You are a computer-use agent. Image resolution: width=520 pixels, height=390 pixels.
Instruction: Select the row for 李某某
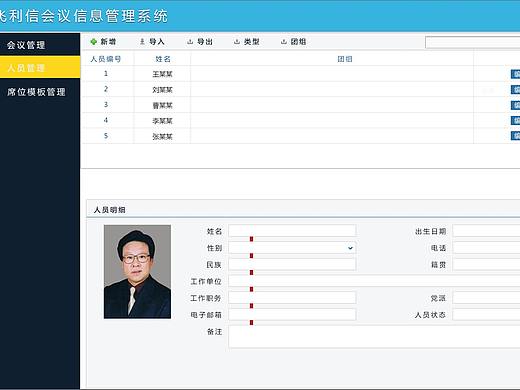point(301,120)
